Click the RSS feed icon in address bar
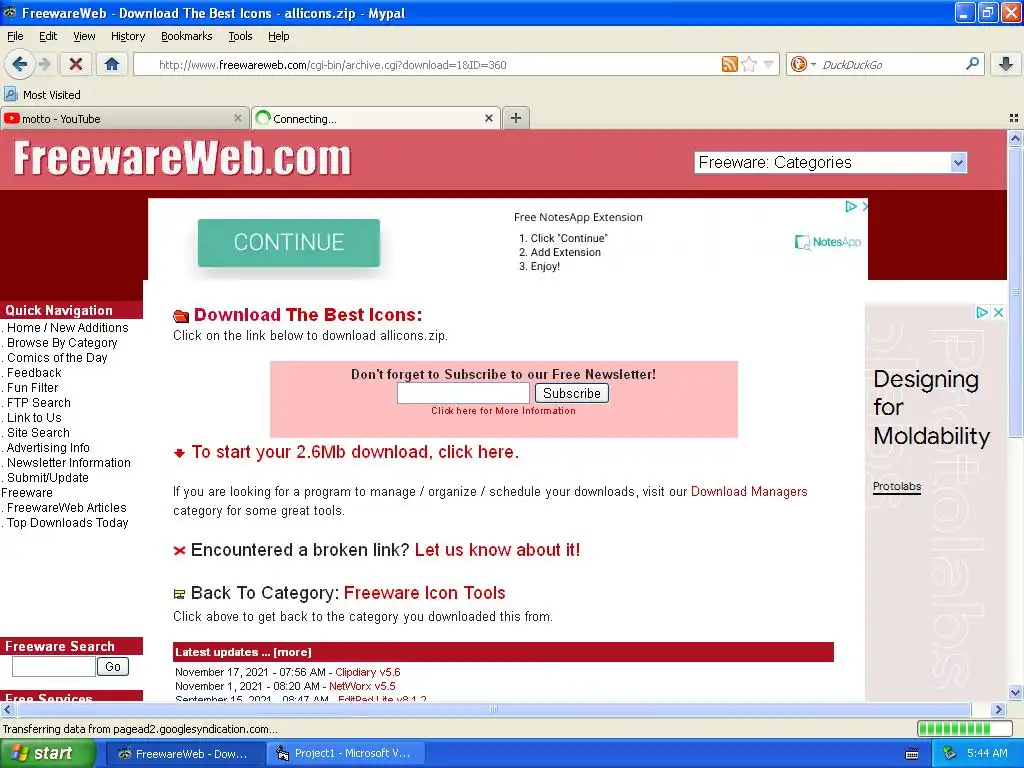Image resolution: width=1024 pixels, height=768 pixels. [x=729, y=64]
